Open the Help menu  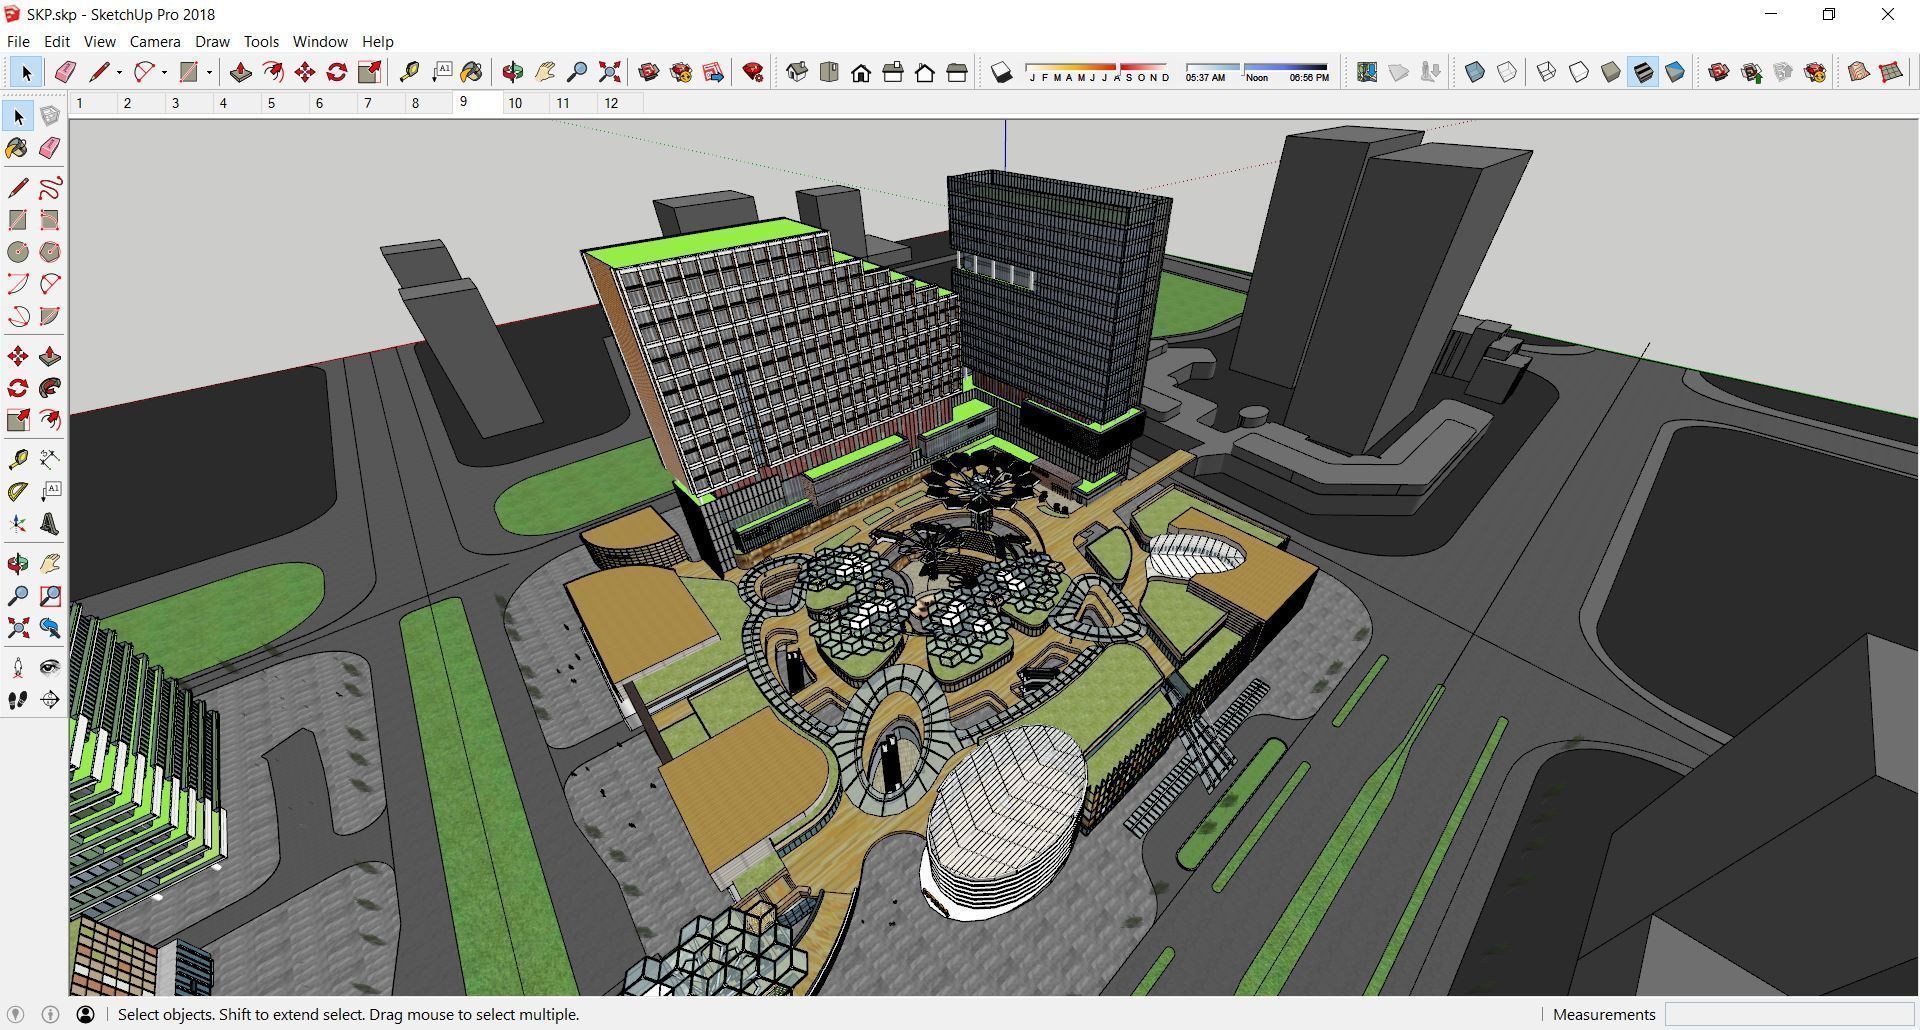pos(377,41)
